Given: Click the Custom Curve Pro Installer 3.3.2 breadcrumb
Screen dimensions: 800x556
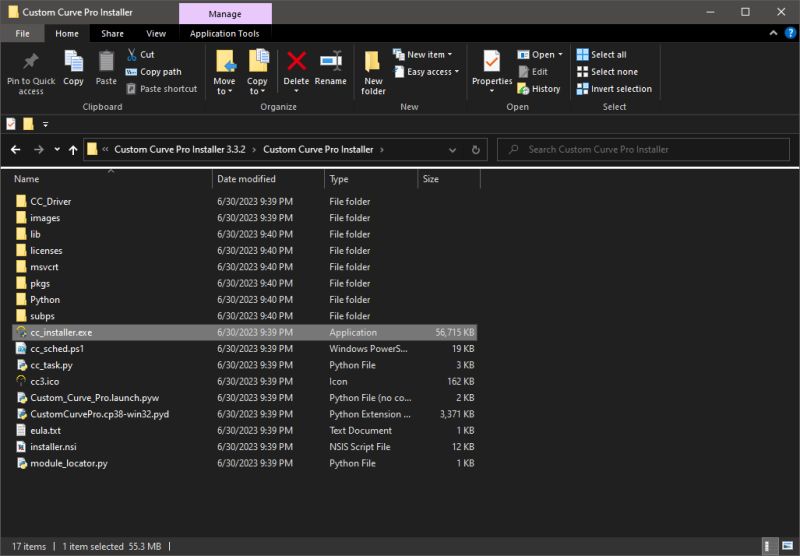Looking at the screenshot, I should (x=180, y=149).
